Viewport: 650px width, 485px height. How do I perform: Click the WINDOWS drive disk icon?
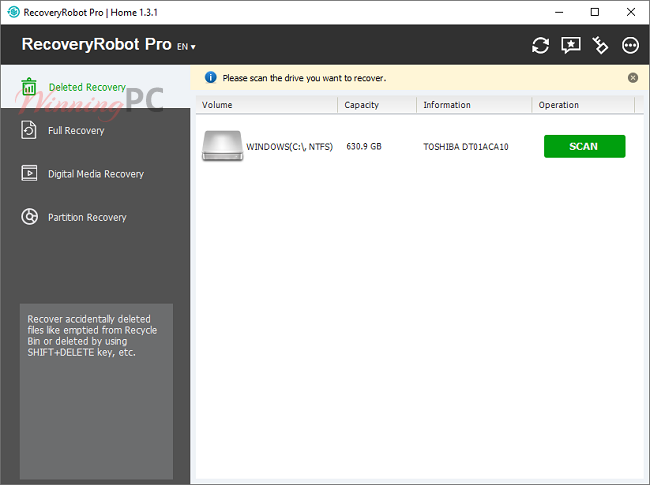click(222, 146)
